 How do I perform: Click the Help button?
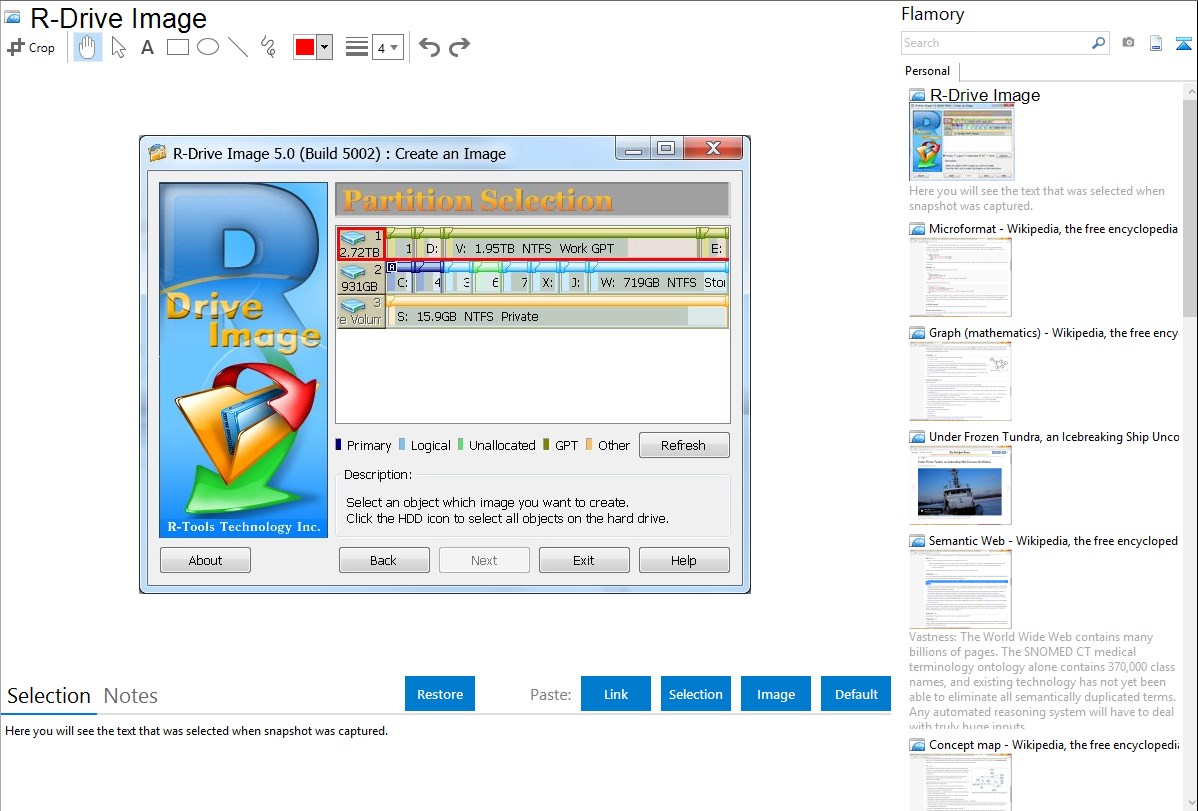click(684, 560)
